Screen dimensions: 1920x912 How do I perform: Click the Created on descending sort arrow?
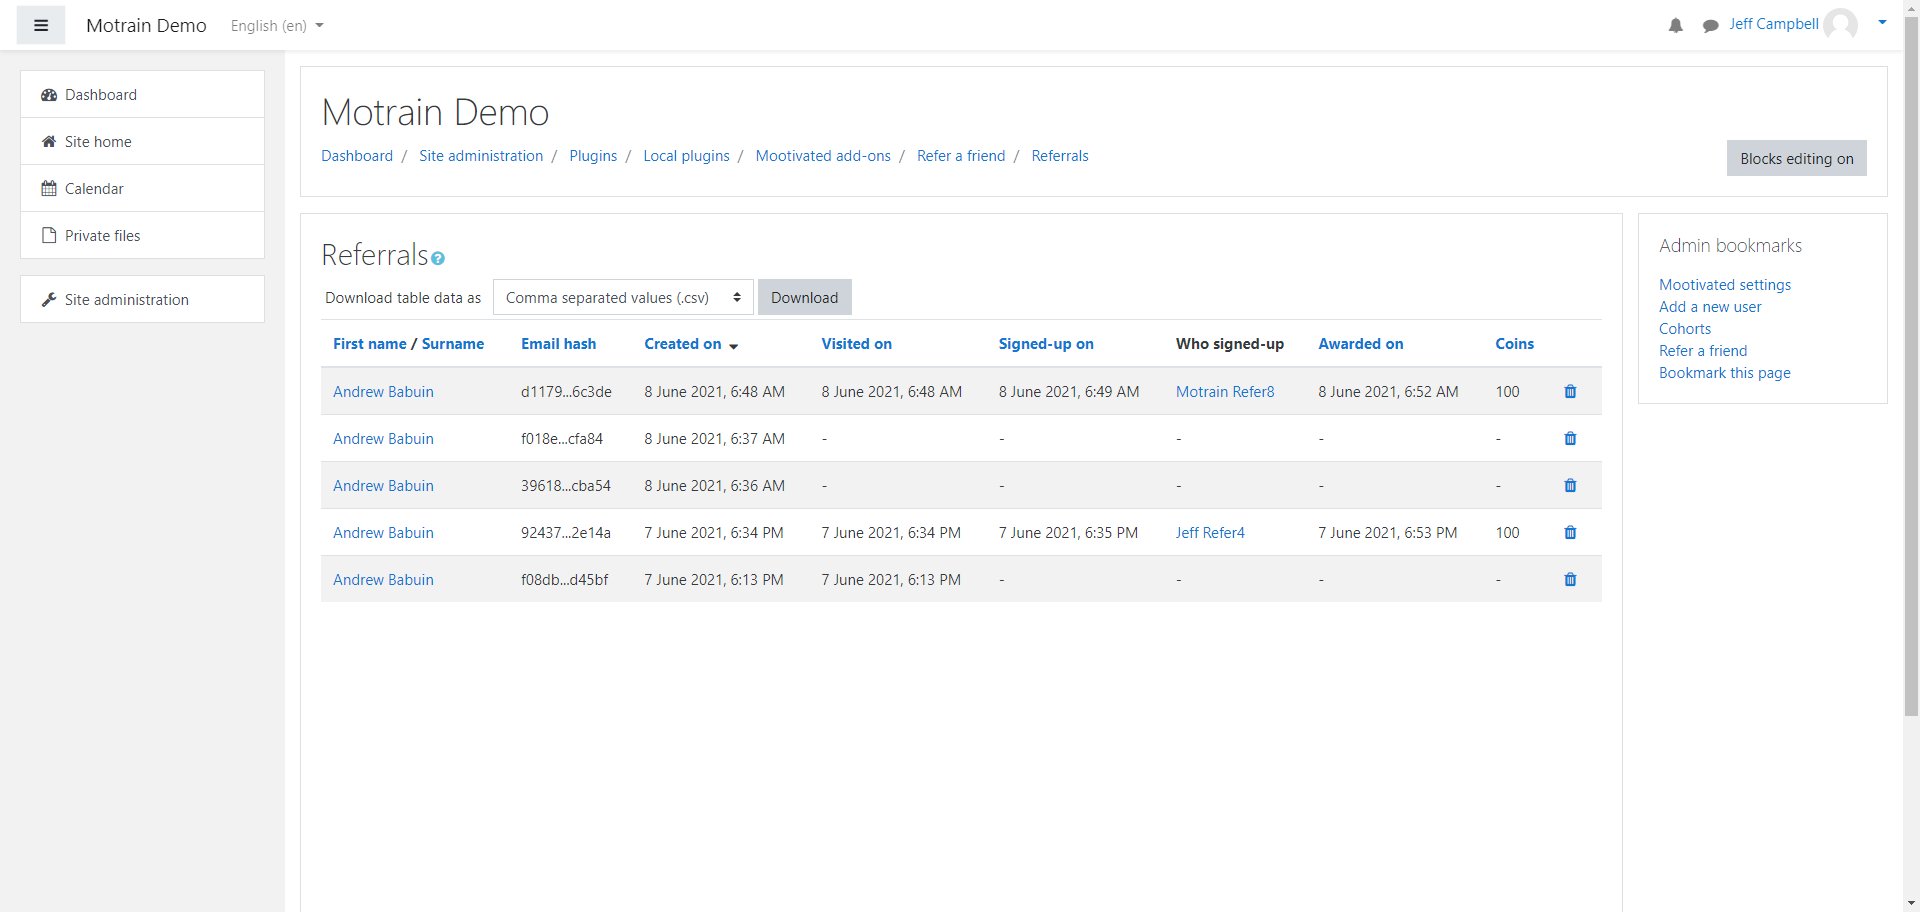733,346
